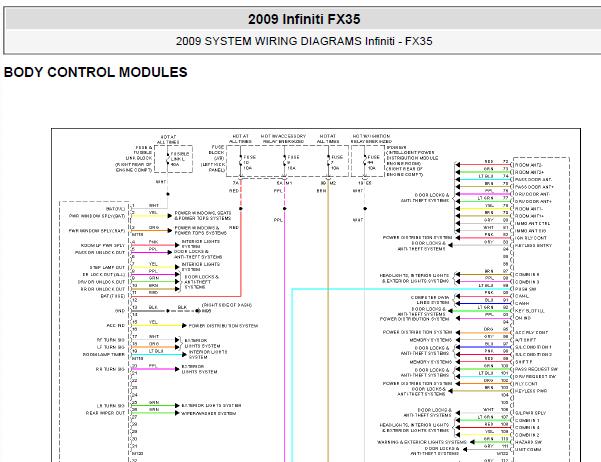Click the 'ACC RLY CONT' pin label
This screenshot has width=601, height=462.
point(531,332)
